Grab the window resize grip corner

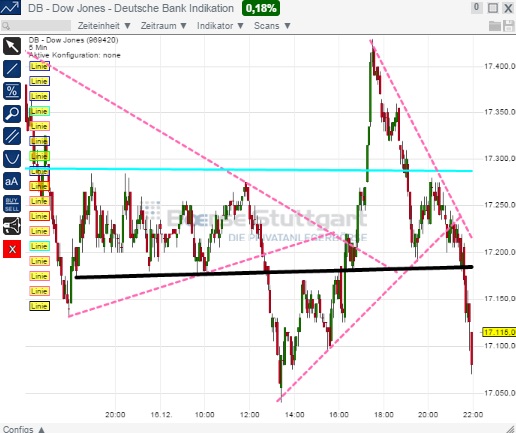511,429
